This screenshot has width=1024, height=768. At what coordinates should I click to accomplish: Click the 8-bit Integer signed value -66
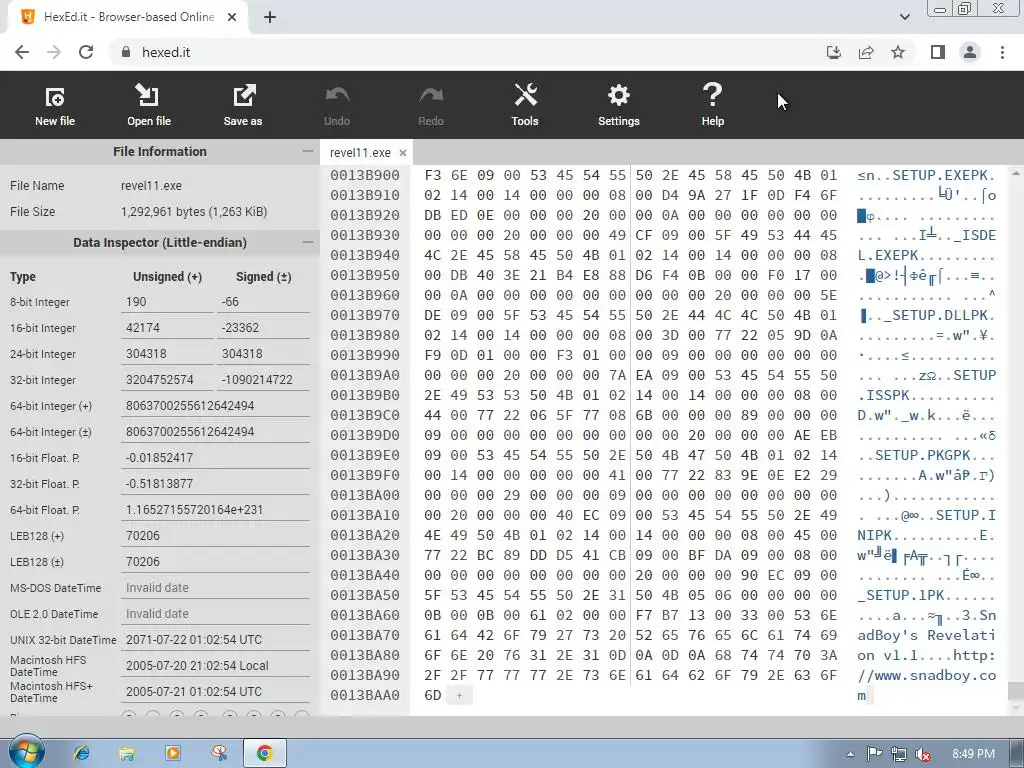coord(263,302)
